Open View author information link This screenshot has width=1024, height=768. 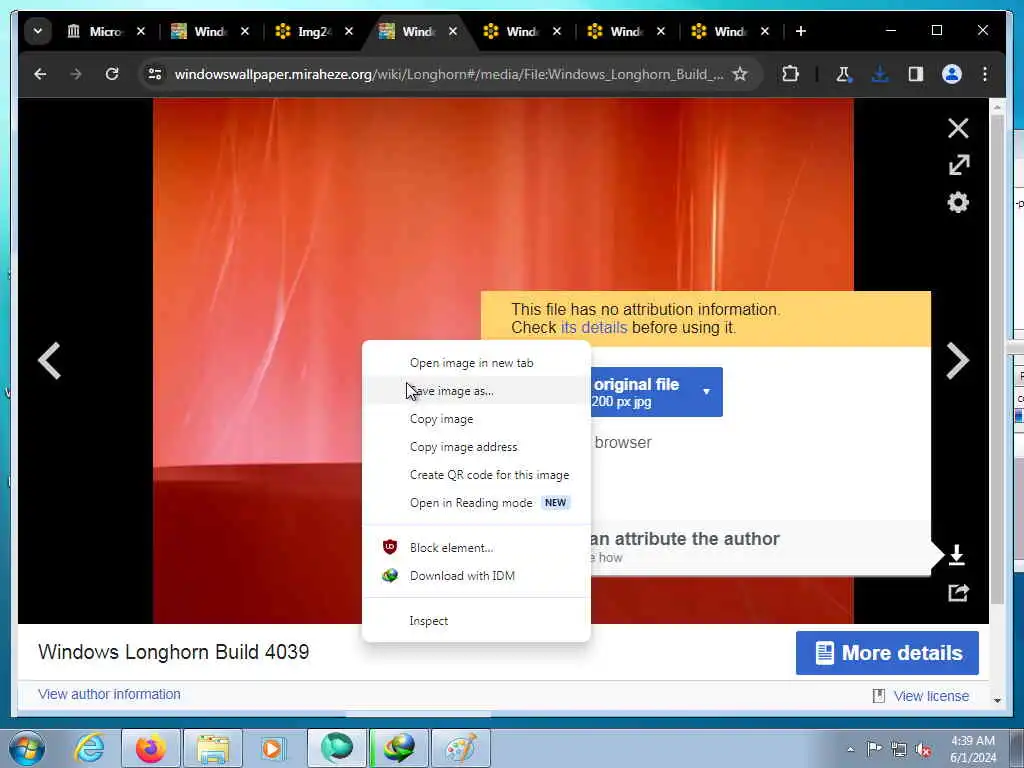(x=109, y=694)
